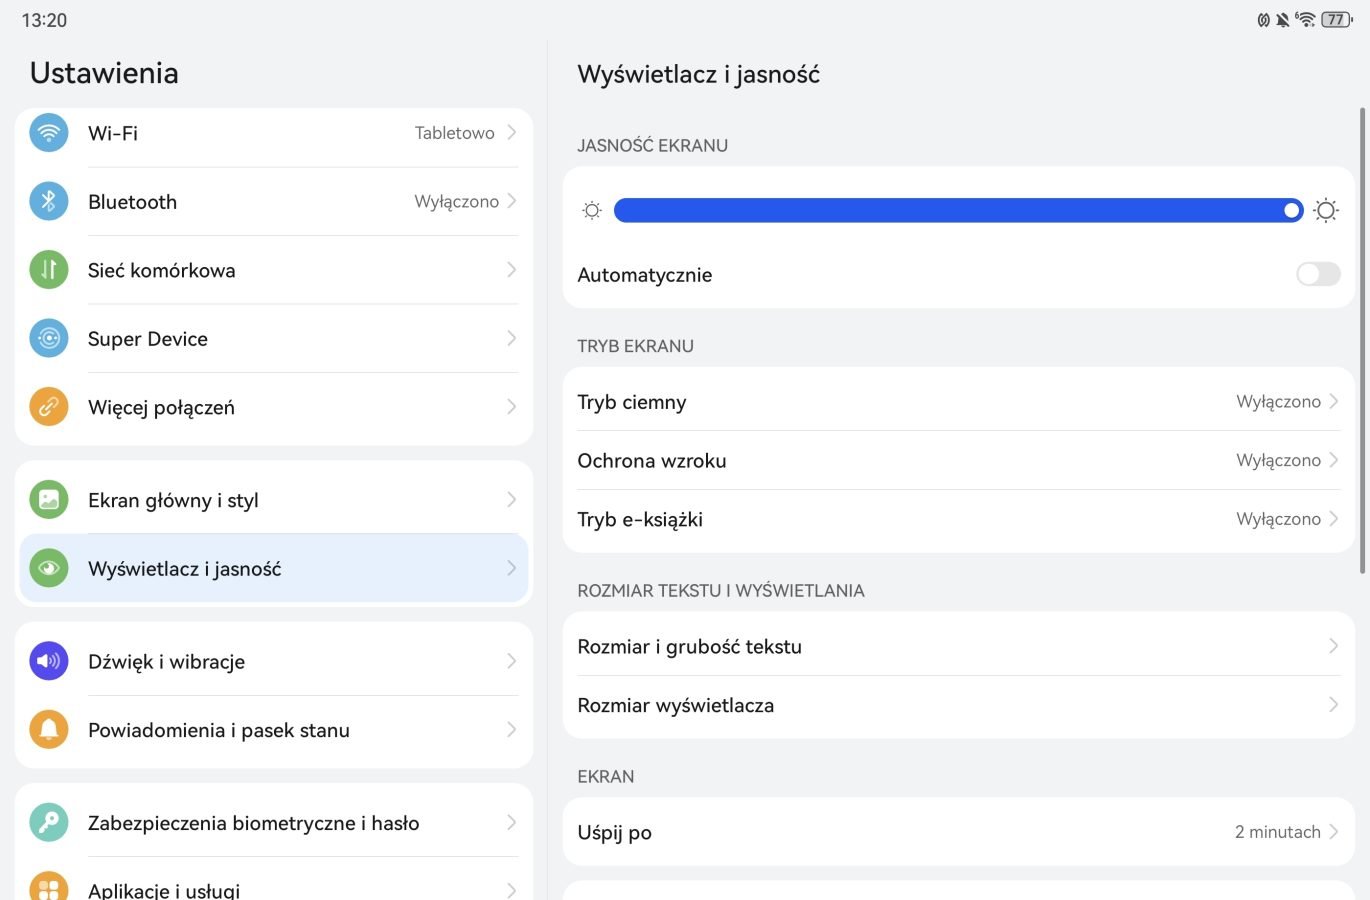The width and height of the screenshot is (1370, 900).
Task: Tap the Wi-Fi status bar icon
Action: point(1305,19)
